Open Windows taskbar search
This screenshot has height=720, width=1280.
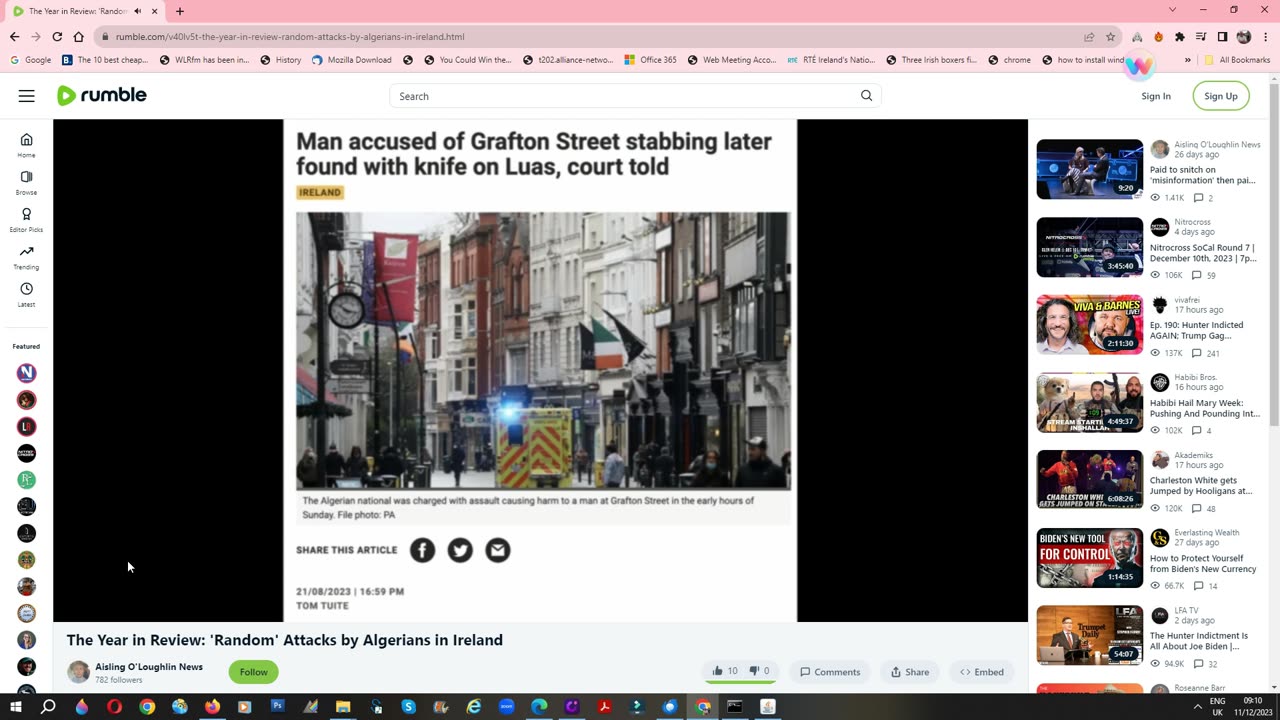[x=48, y=707]
